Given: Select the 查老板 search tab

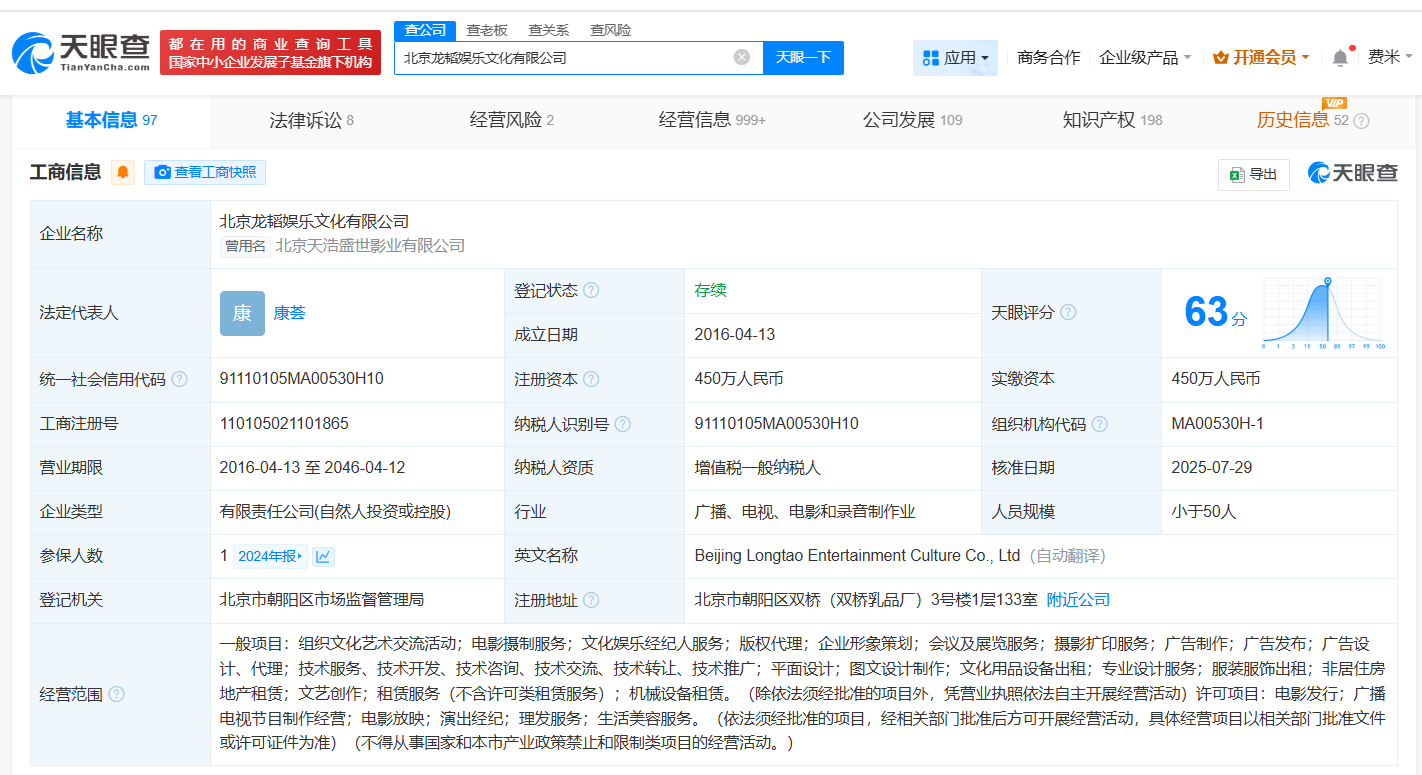Looking at the screenshot, I should coord(484,29).
